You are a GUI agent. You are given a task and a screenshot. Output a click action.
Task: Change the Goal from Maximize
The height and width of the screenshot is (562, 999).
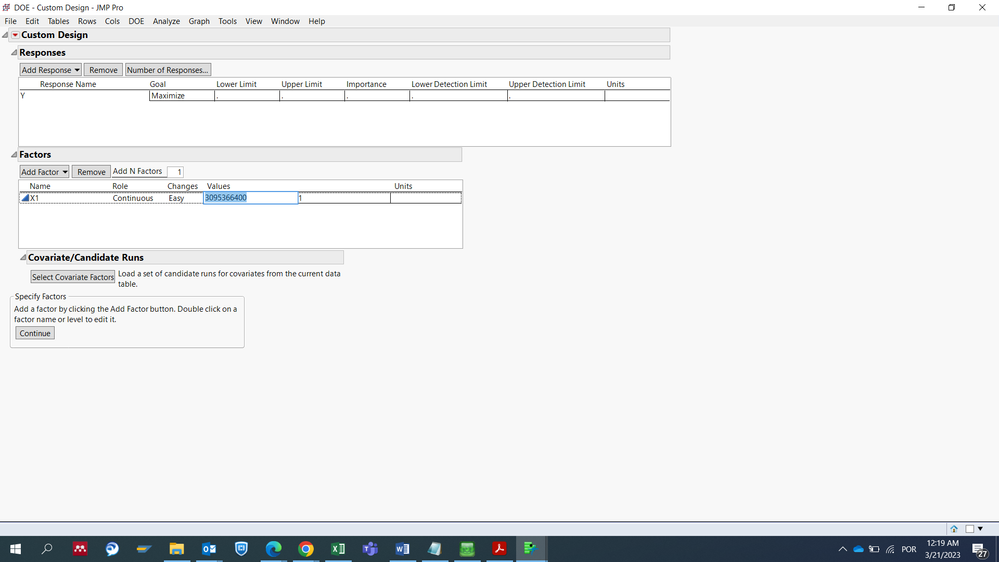click(182, 96)
